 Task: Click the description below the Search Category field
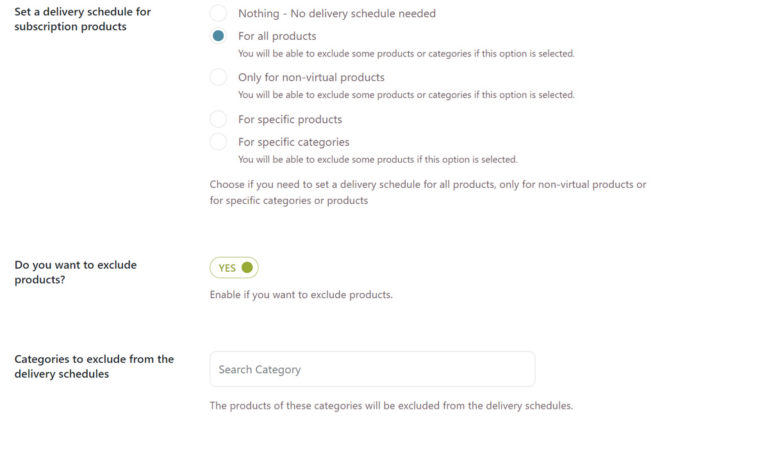pyautogui.click(x=390, y=406)
